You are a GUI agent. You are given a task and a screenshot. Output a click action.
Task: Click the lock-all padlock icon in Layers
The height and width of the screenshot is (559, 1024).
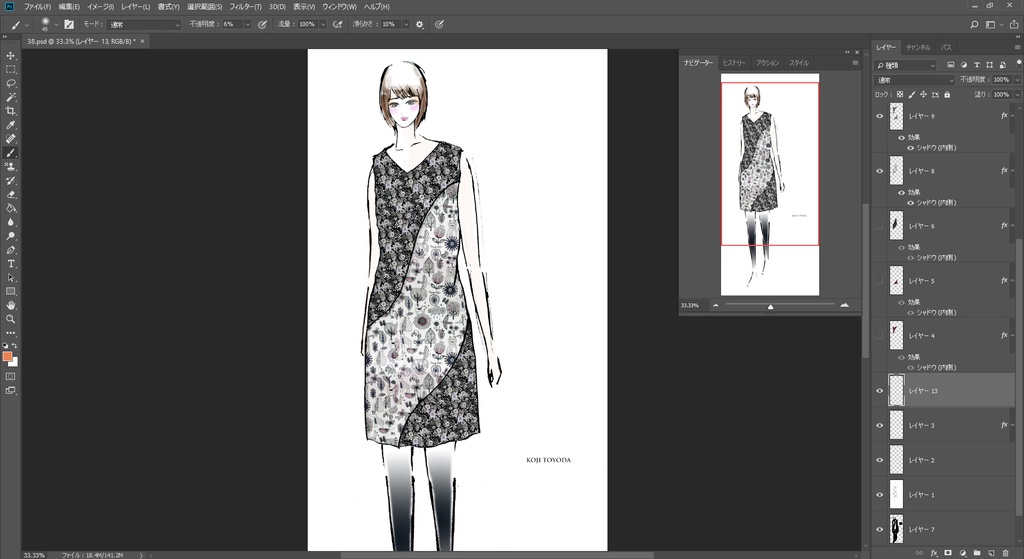947,95
